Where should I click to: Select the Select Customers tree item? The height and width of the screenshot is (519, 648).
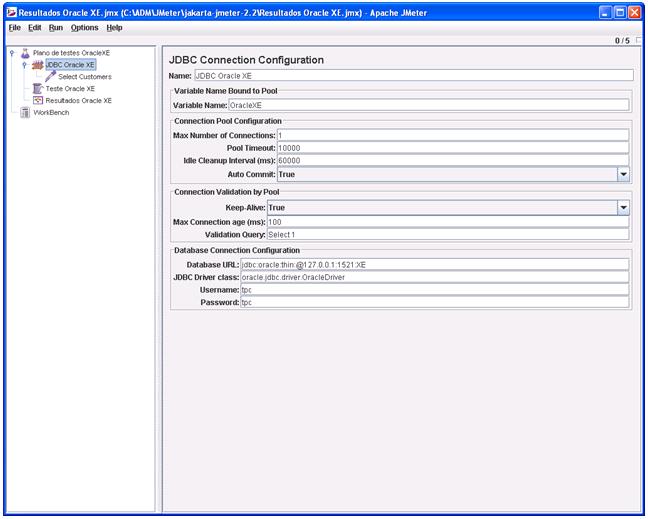click(x=85, y=77)
